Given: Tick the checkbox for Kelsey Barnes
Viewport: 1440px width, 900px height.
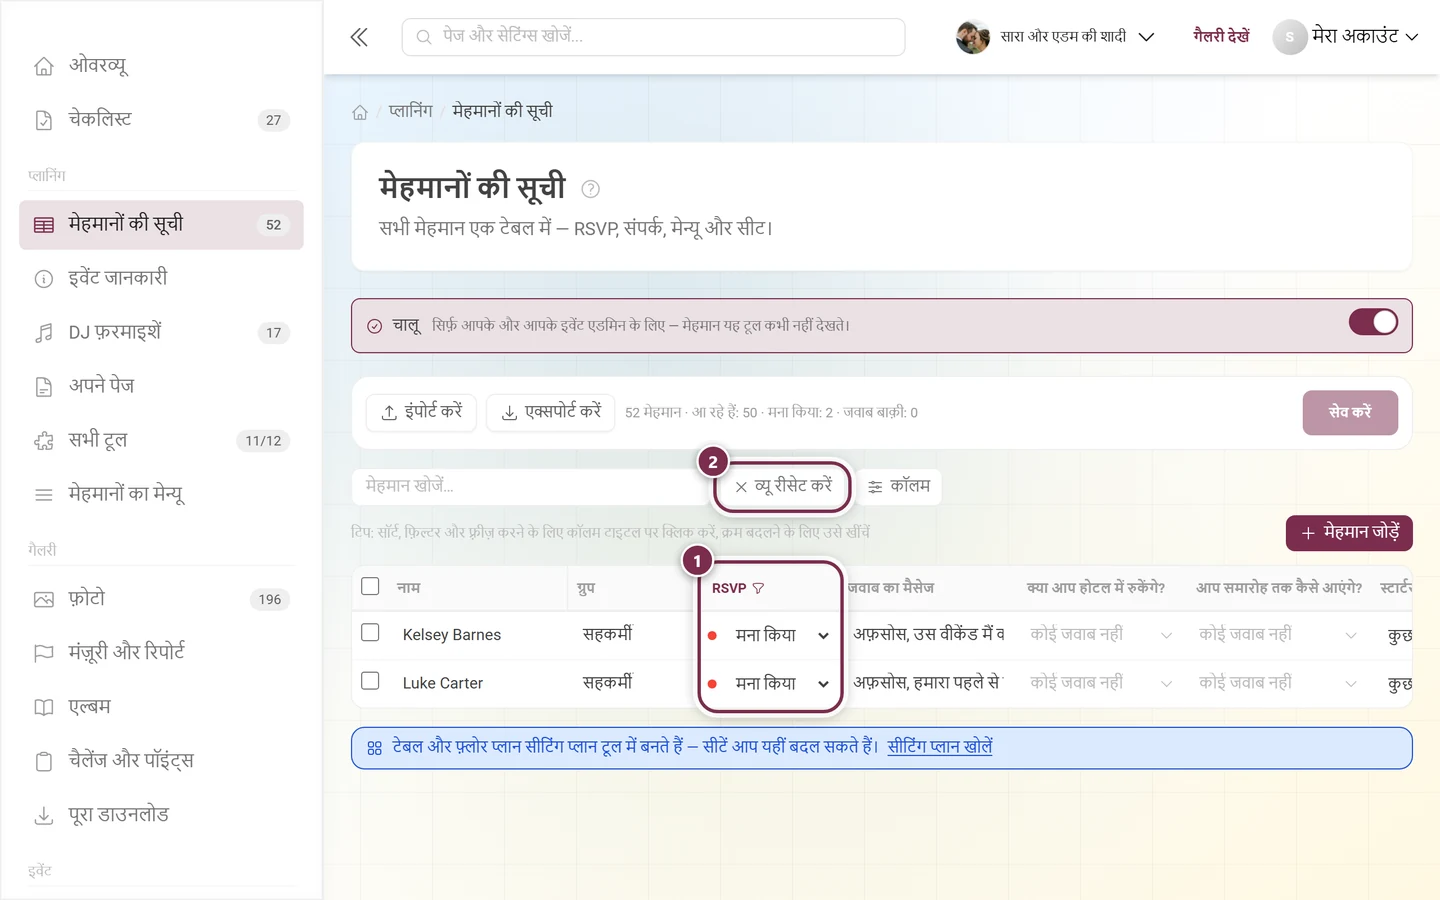Looking at the screenshot, I should [370, 633].
